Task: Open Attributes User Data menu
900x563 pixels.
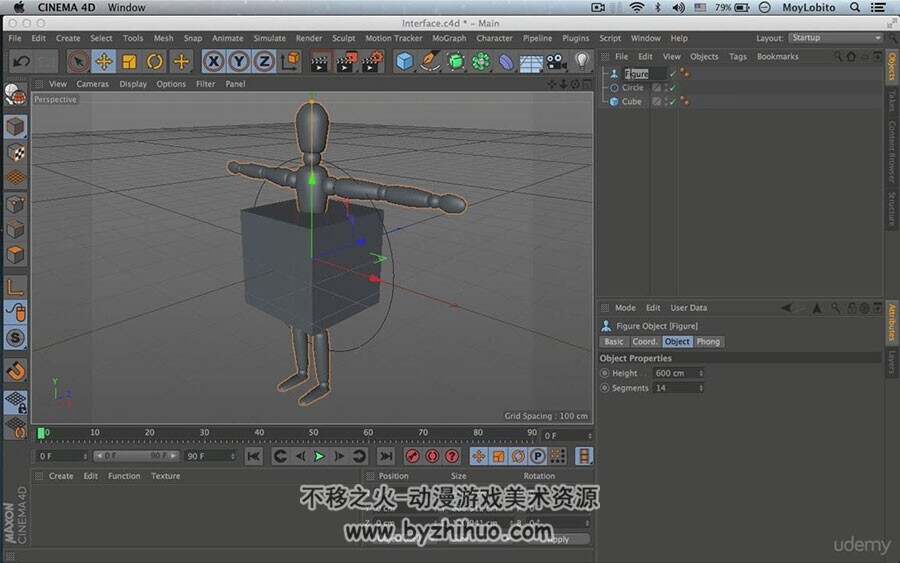Action: pyautogui.click(x=689, y=308)
